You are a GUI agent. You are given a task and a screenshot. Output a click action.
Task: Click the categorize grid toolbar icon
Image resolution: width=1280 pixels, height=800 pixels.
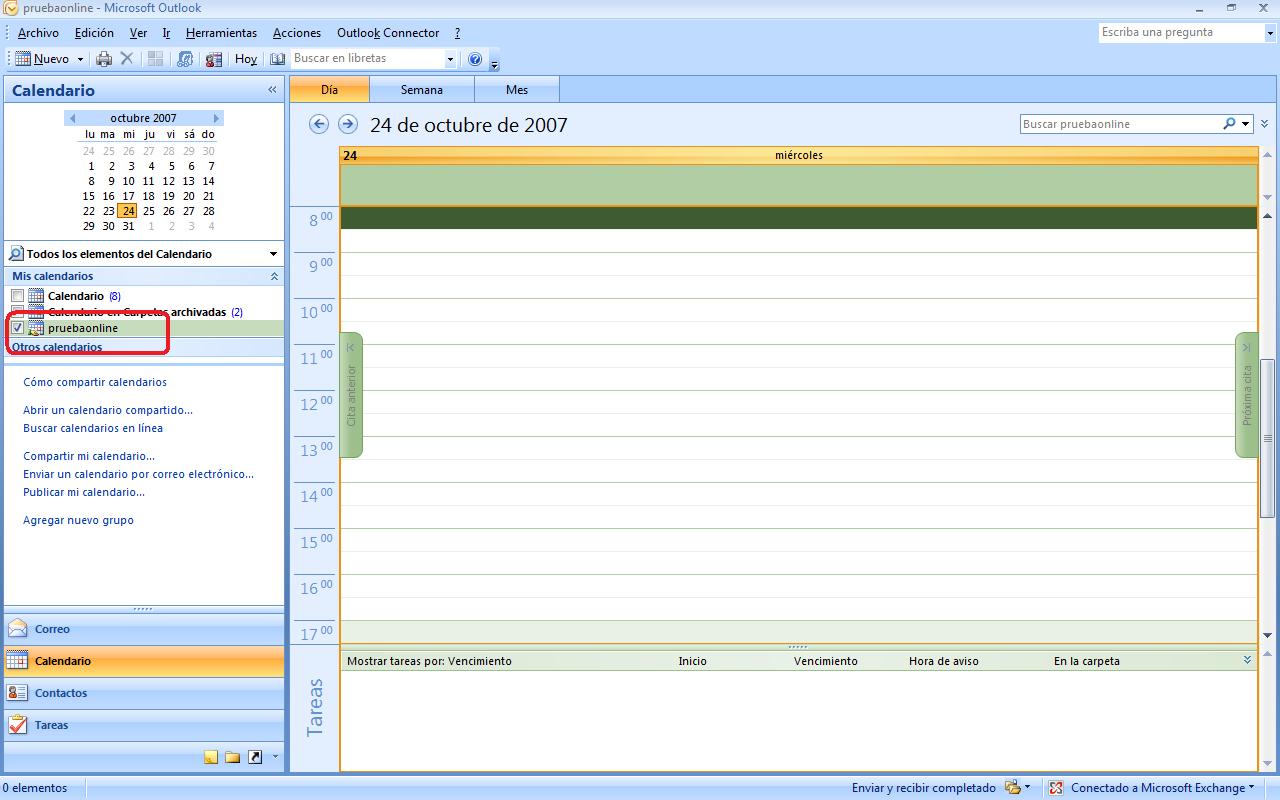click(x=155, y=59)
